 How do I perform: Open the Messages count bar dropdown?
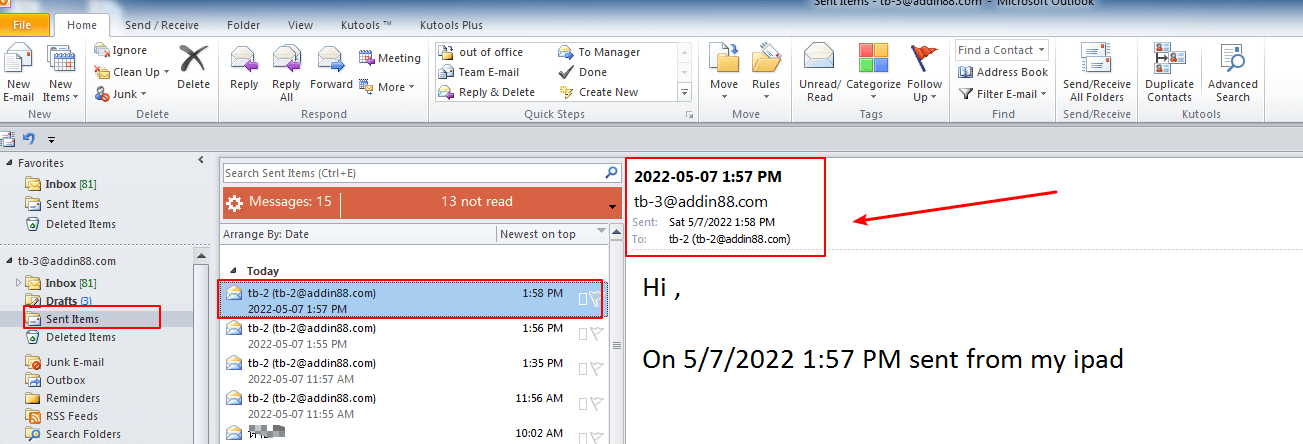pyautogui.click(x=612, y=206)
